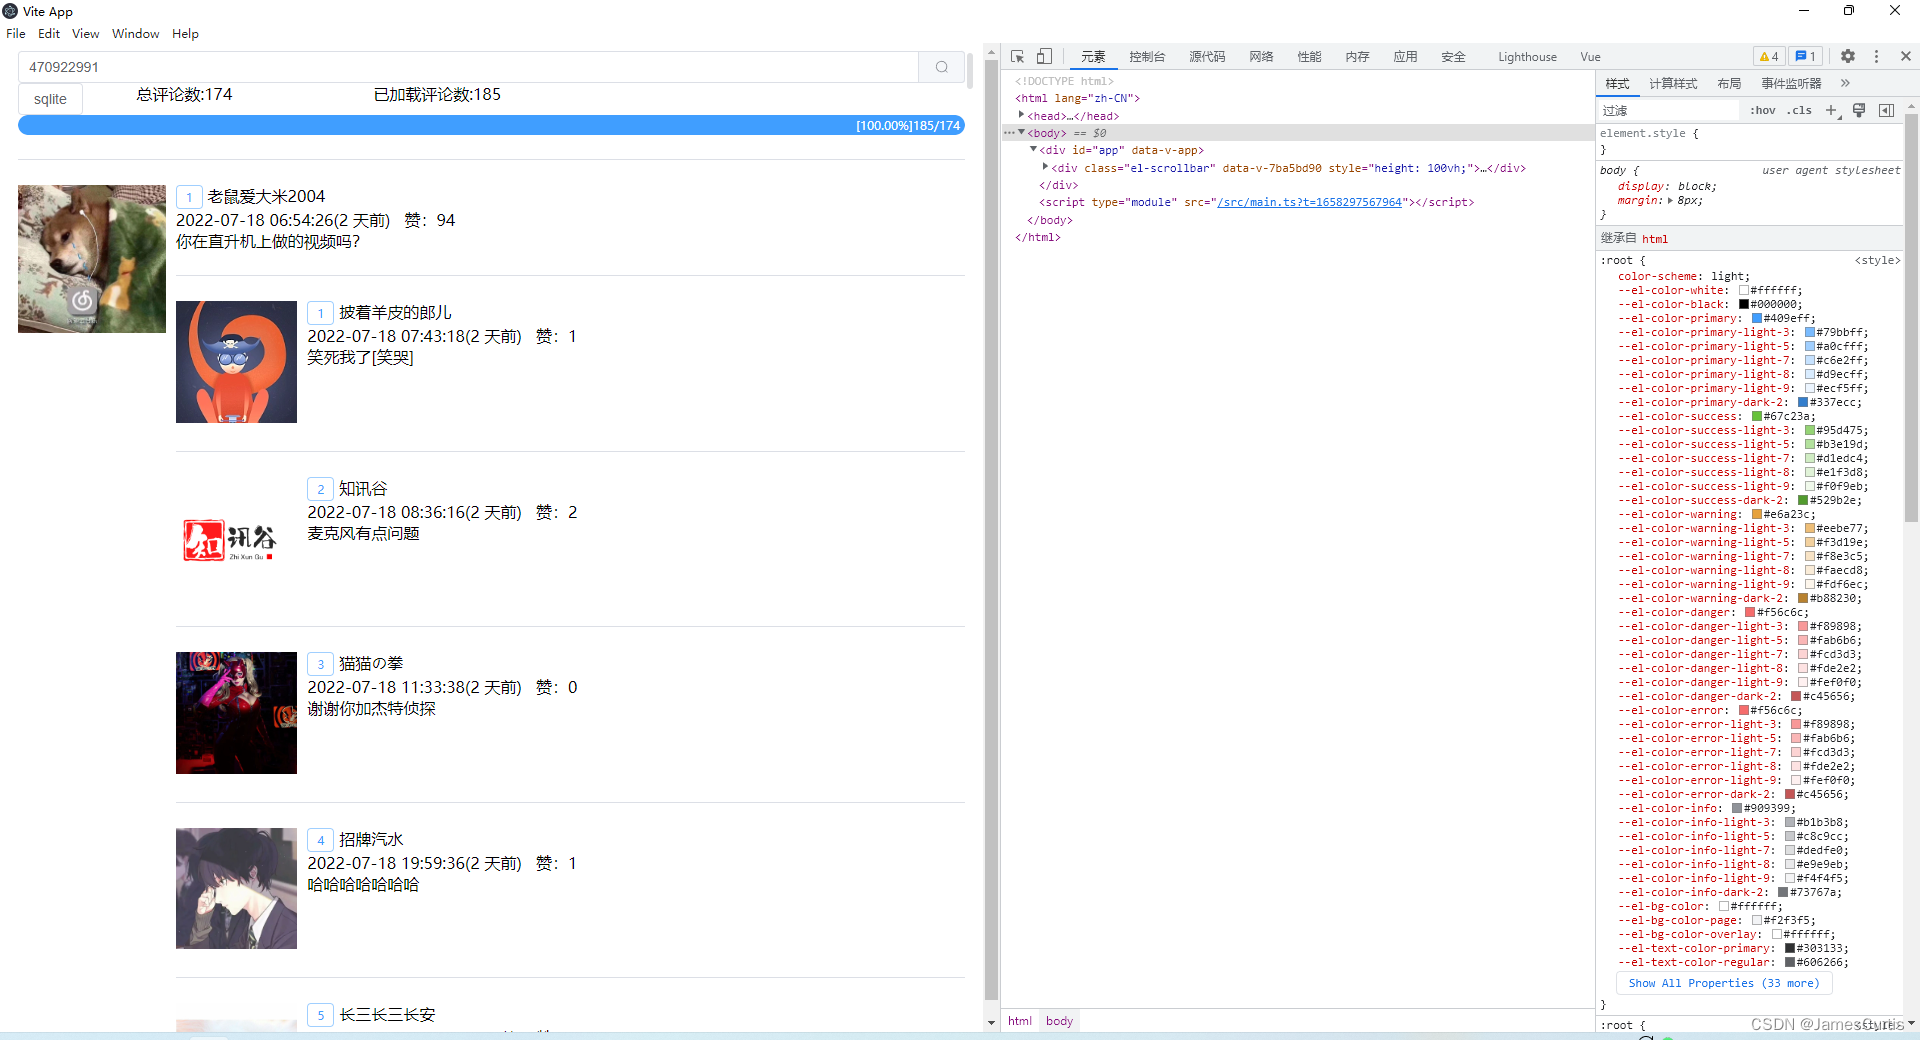Image resolution: width=1920 pixels, height=1040 pixels.
Task: Focus the search input containing 470922991
Action: coord(468,67)
